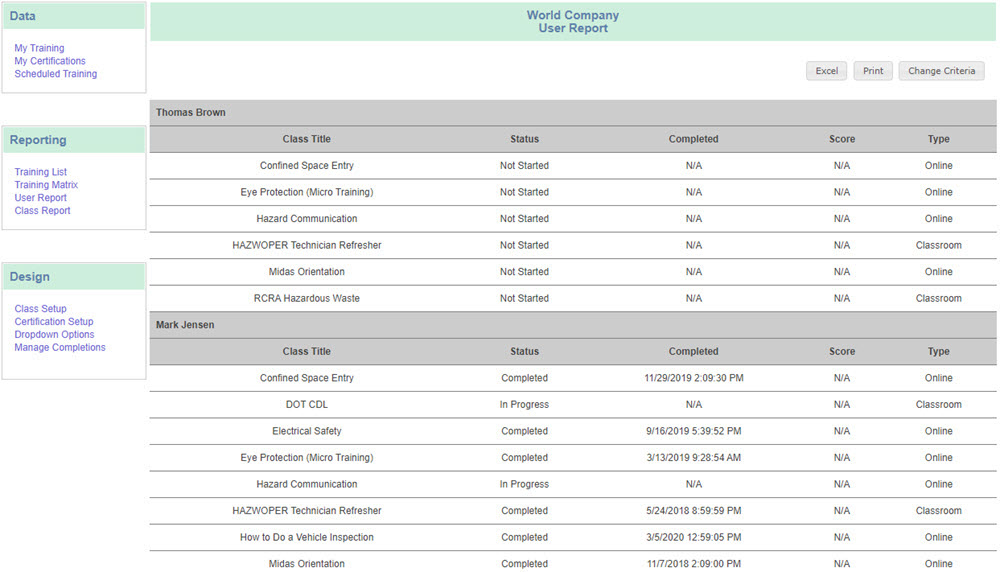Select the DOT CDL row for Mark Jensen
Viewport: 1000px width, 572px height.
(573, 404)
